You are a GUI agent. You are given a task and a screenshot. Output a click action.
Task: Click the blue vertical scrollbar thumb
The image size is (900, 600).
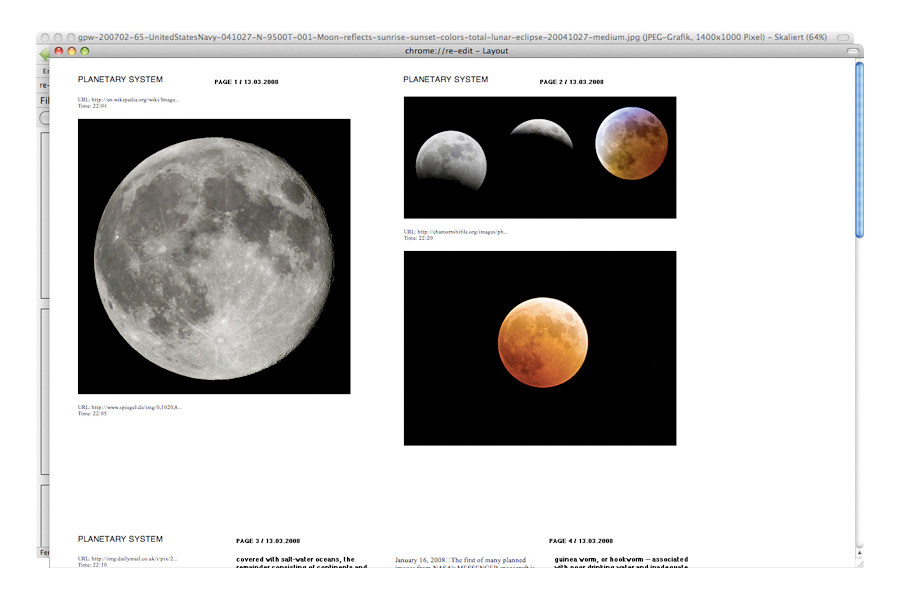point(859,150)
